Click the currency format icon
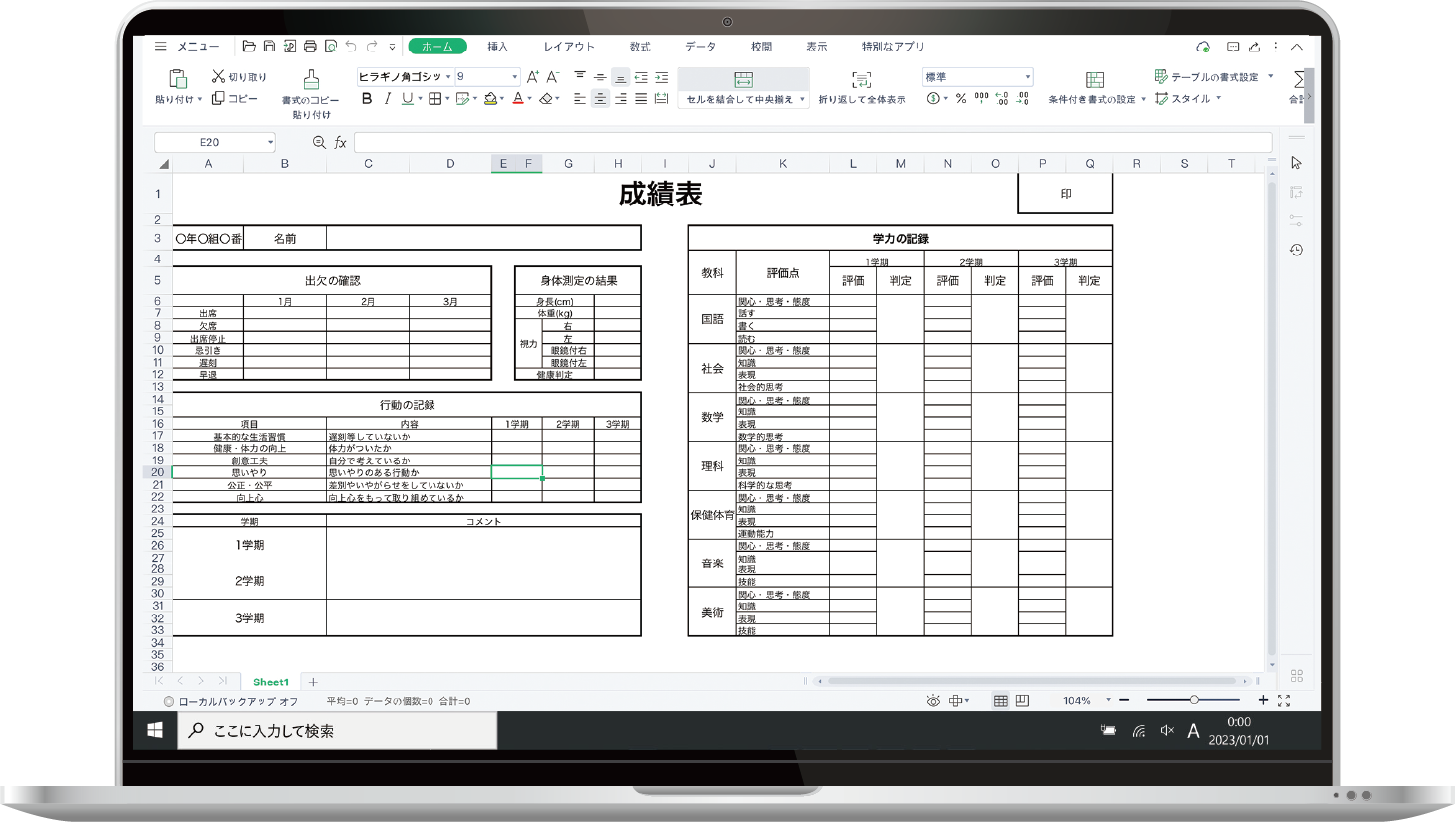 coord(932,99)
